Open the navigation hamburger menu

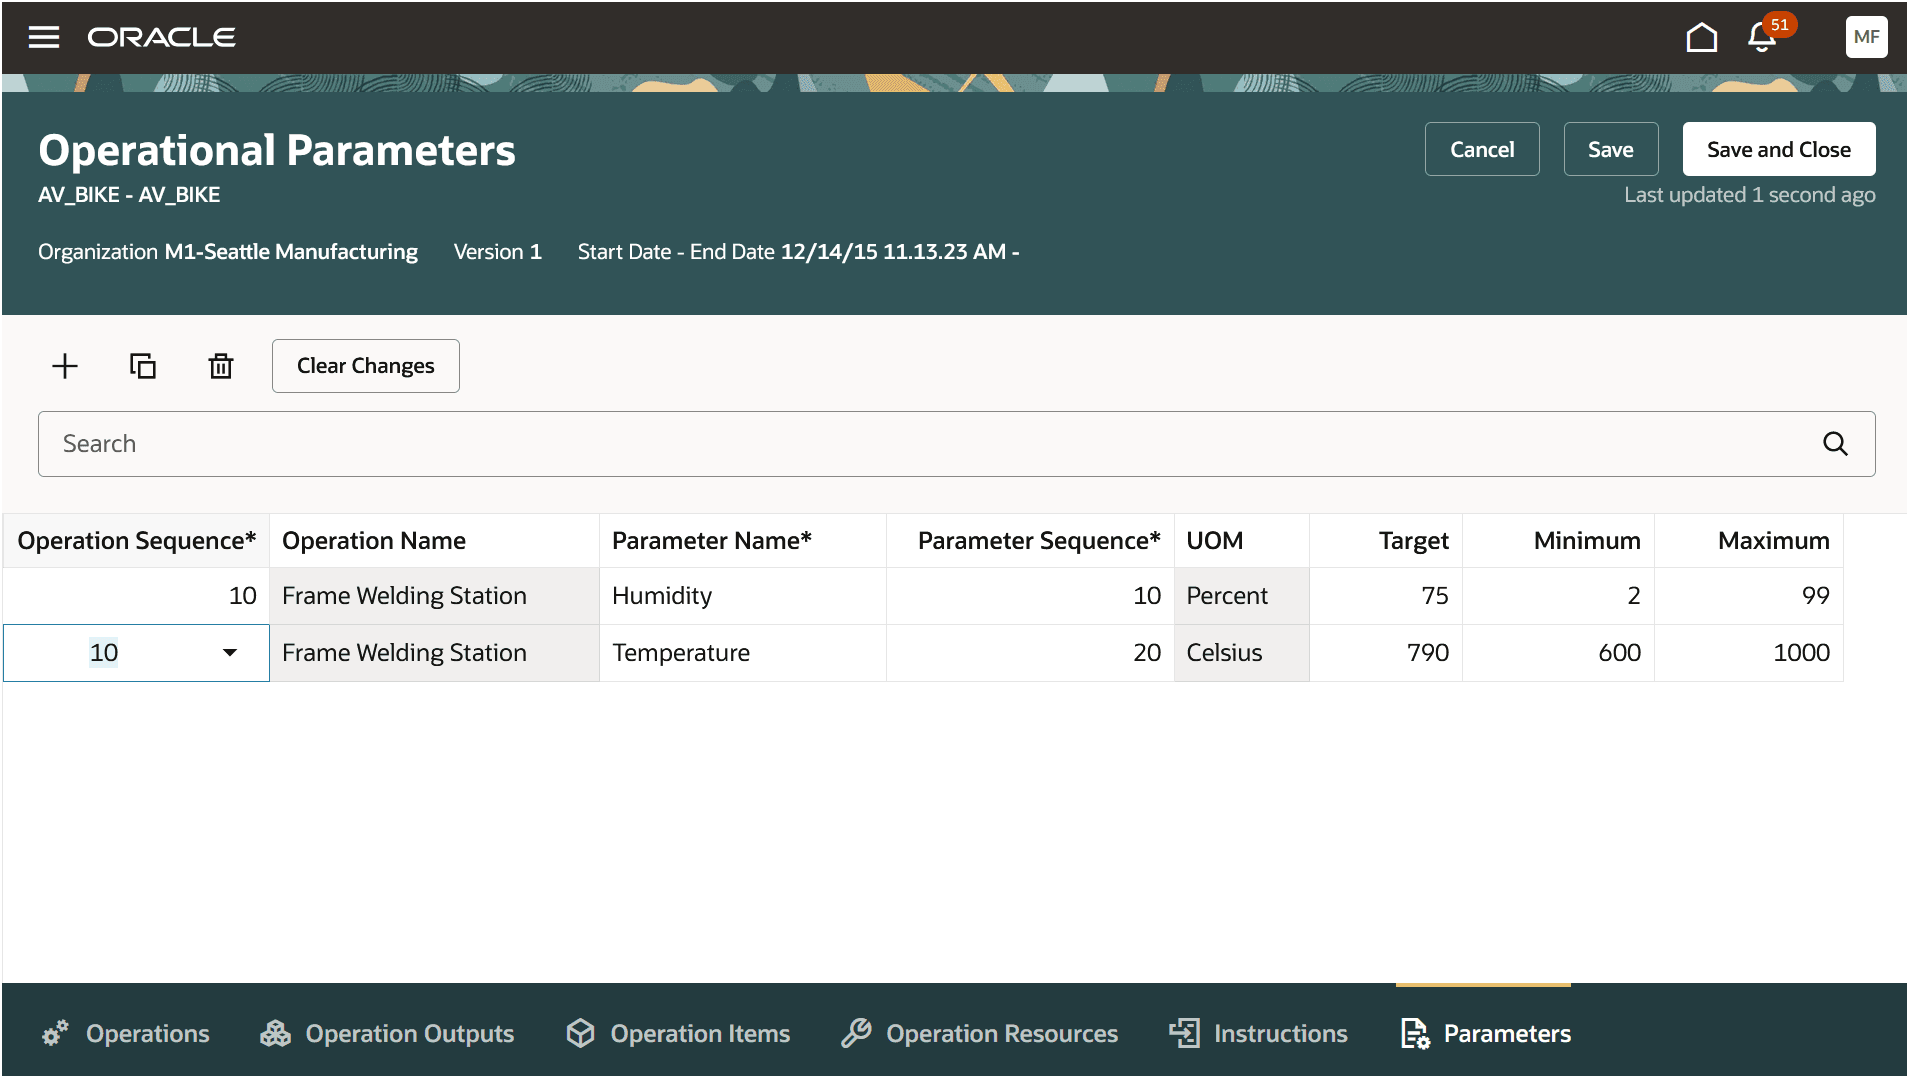(x=44, y=36)
